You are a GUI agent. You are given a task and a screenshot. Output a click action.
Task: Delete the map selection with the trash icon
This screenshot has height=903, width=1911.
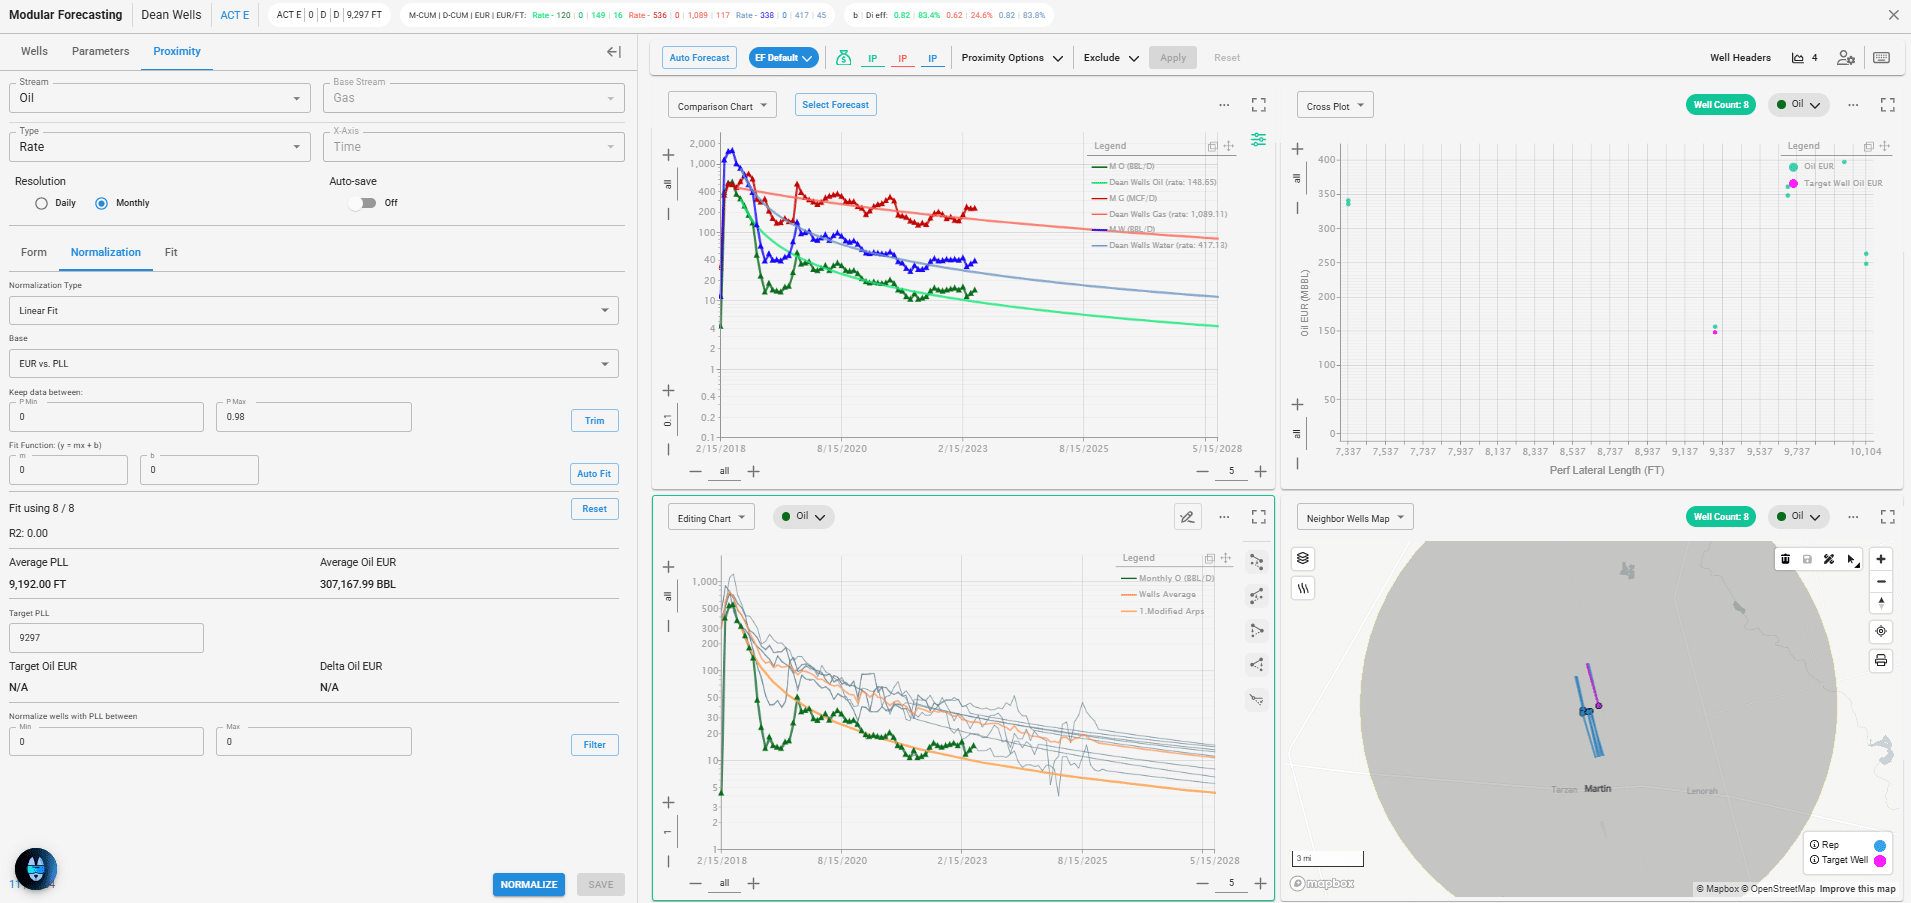tap(1785, 559)
